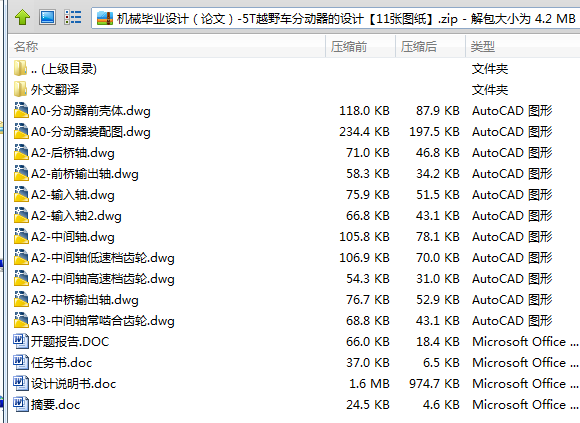Click the 1.6 MB size value

click(x=369, y=384)
